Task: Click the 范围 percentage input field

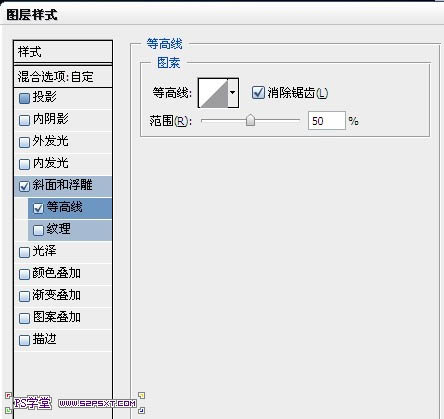Action: (x=327, y=121)
